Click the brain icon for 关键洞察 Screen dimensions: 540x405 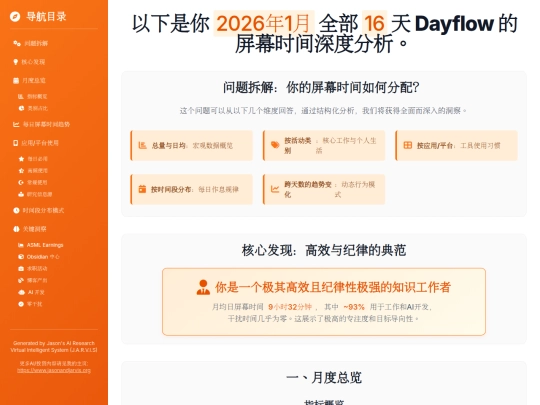coord(16,229)
